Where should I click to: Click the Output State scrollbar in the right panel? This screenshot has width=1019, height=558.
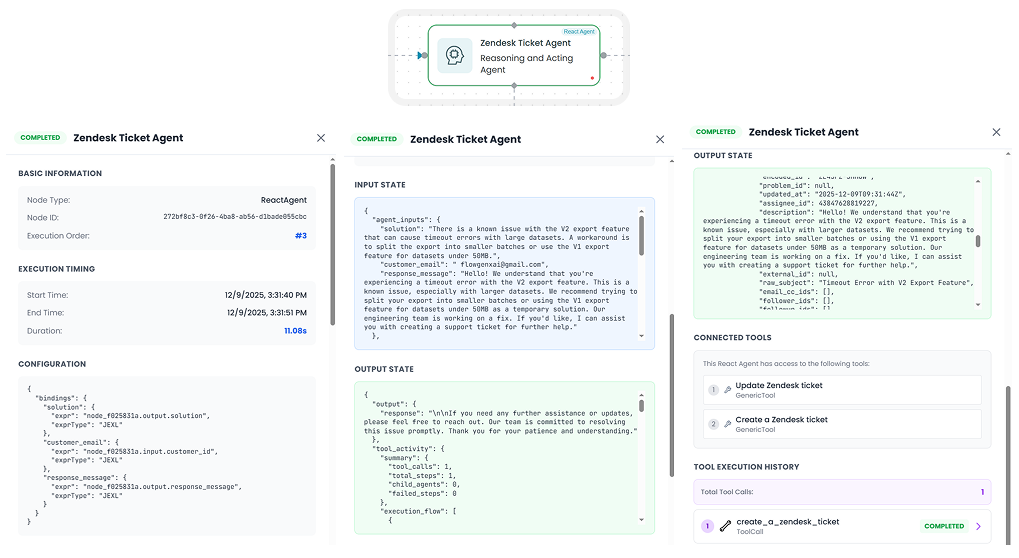coord(978,241)
